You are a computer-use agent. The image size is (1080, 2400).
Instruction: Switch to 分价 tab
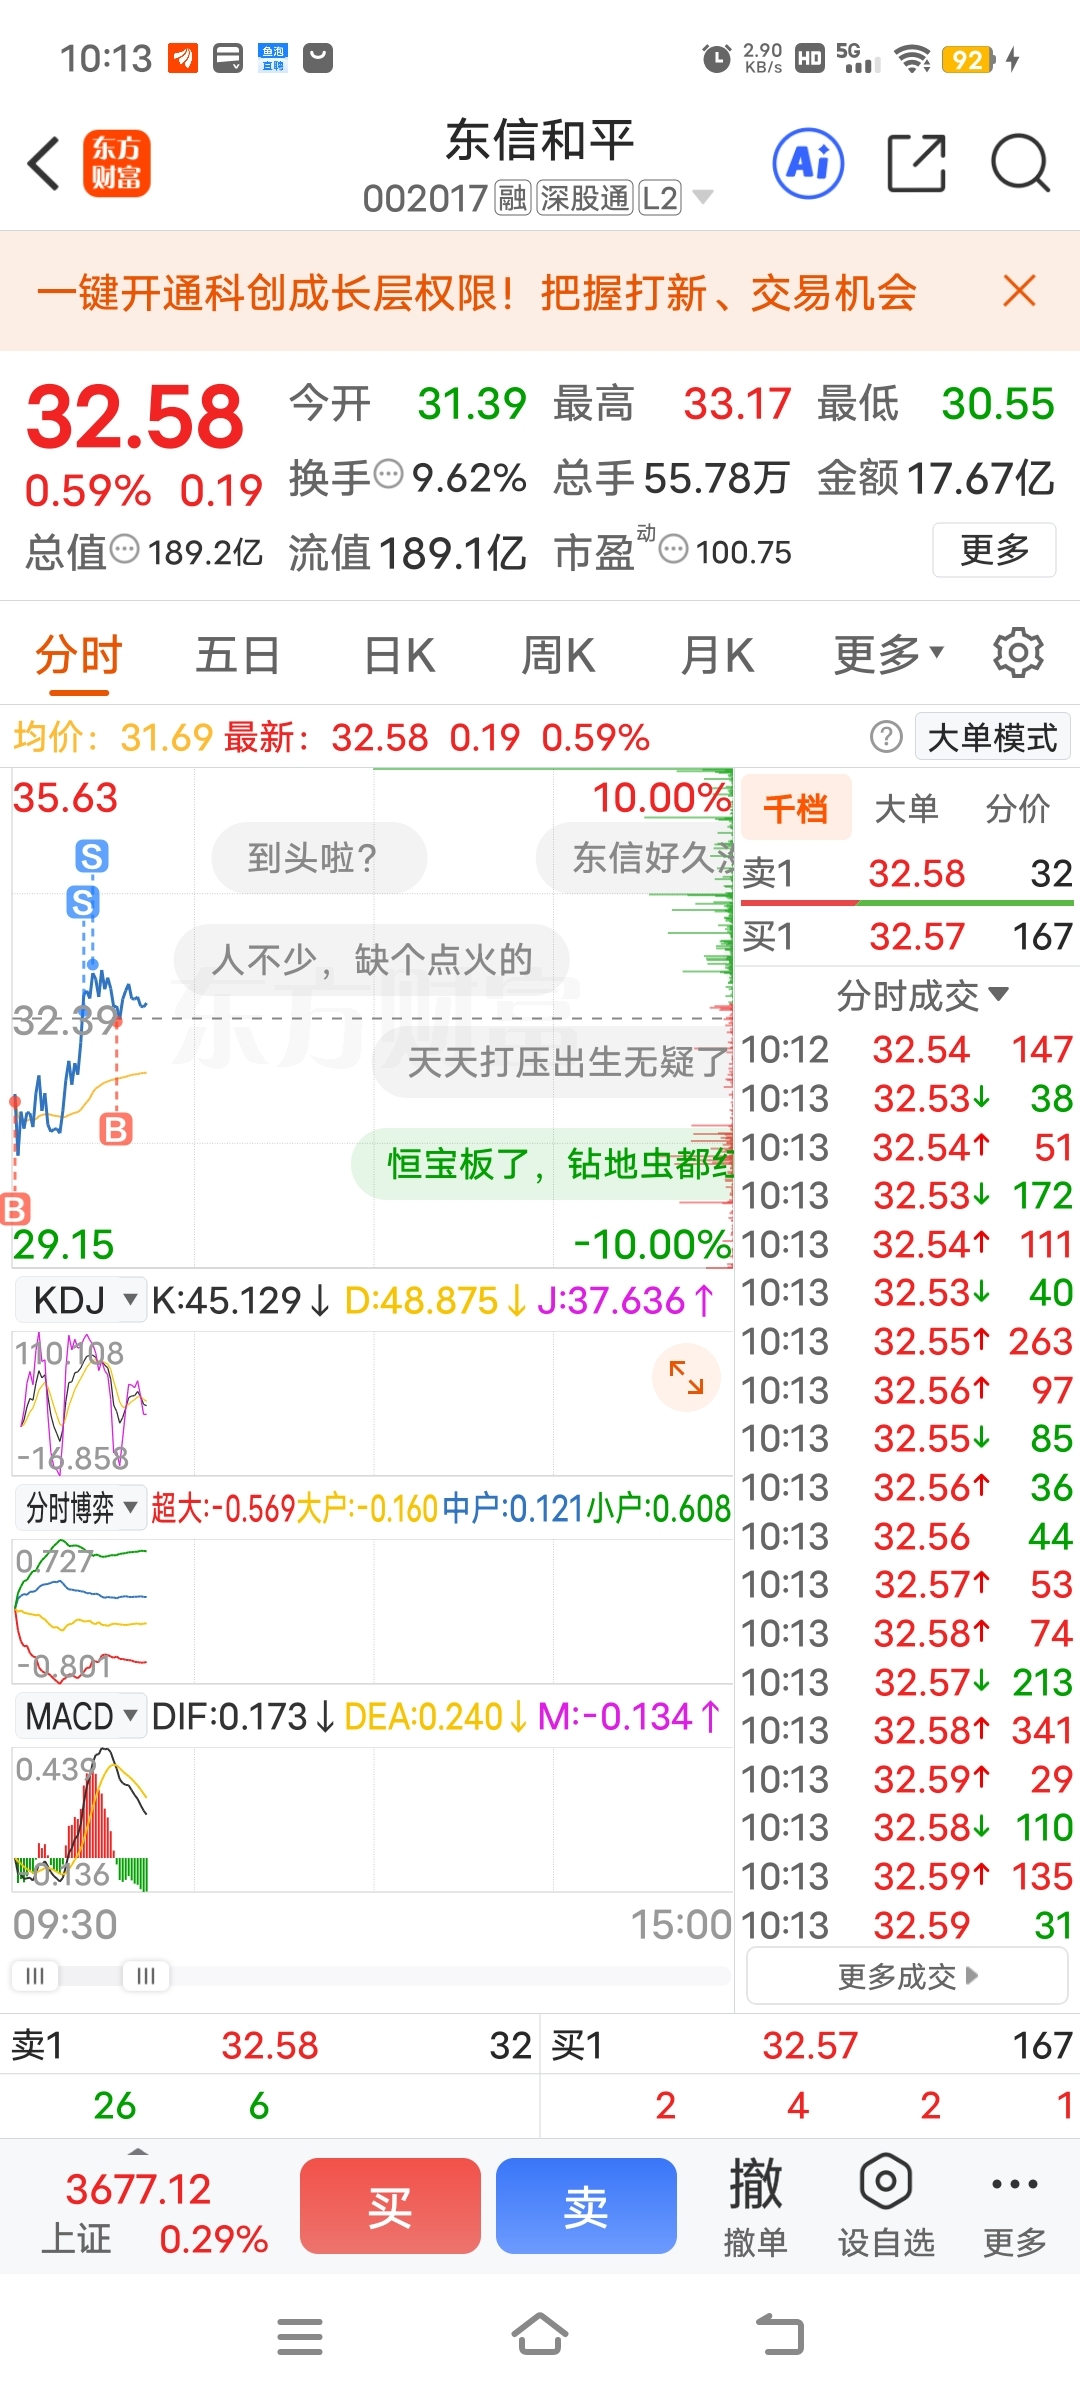pyautogui.click(x=1017, y=807)
